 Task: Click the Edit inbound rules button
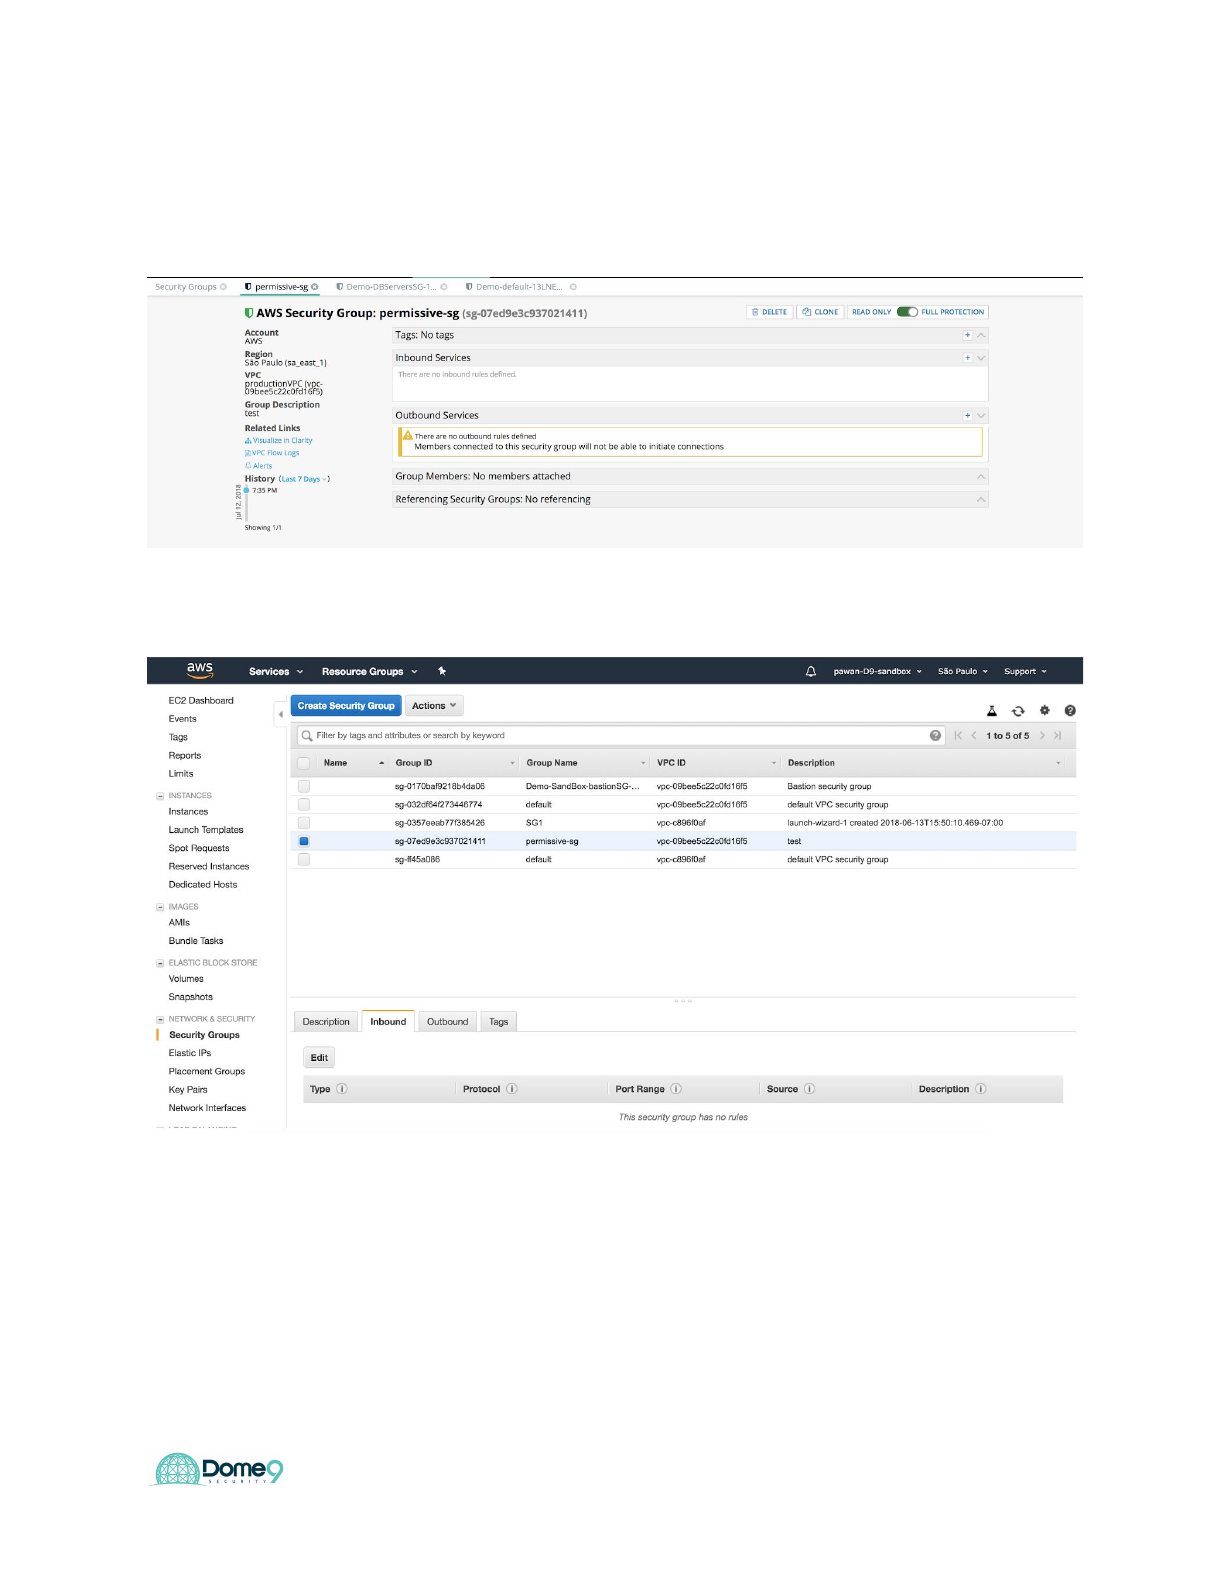point(319,1058)
